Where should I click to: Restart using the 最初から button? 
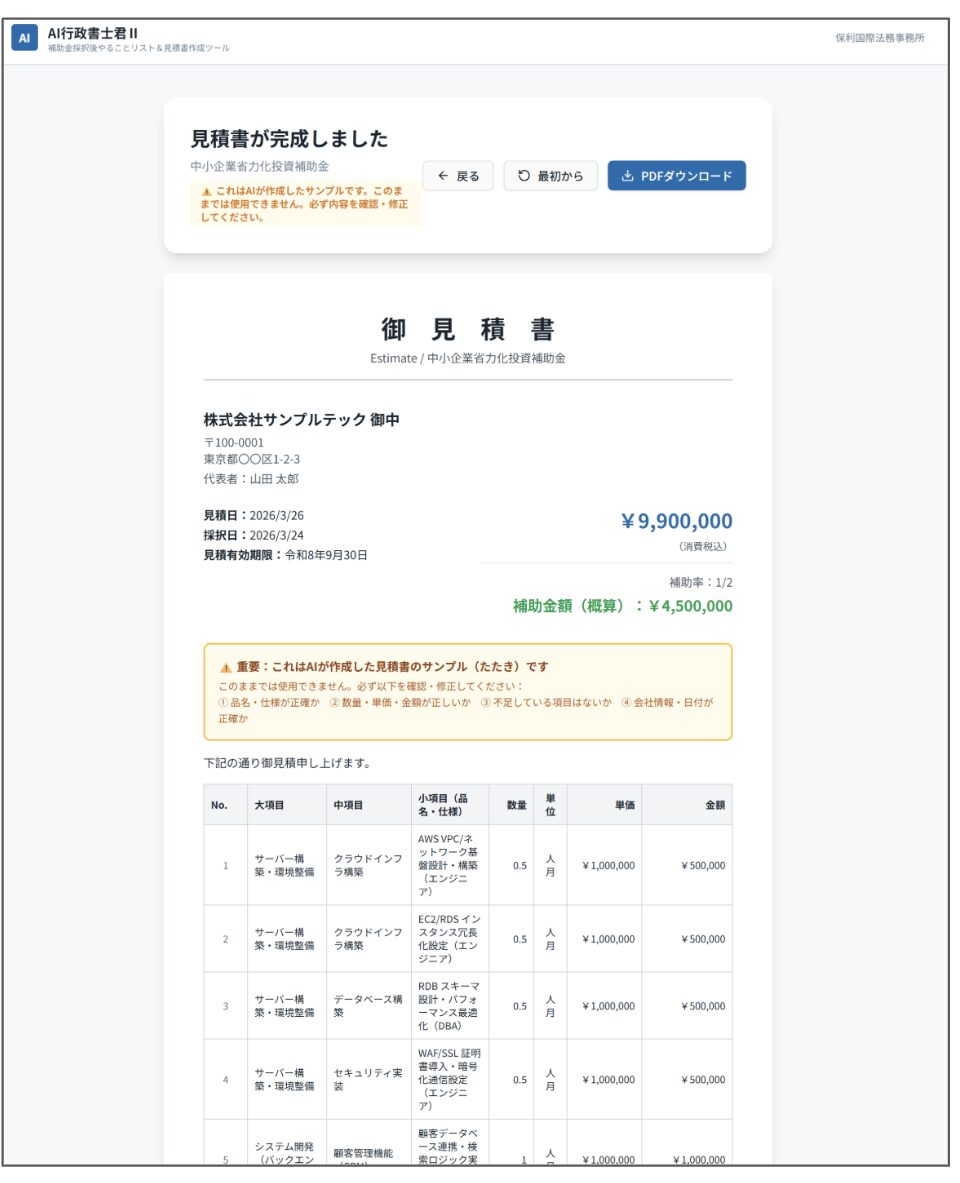click(550, 176)
